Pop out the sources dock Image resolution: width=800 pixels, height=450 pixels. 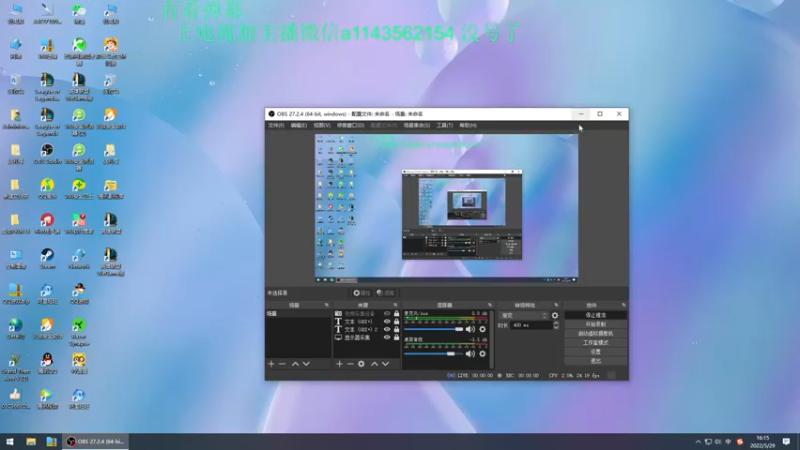coord(395,305)
